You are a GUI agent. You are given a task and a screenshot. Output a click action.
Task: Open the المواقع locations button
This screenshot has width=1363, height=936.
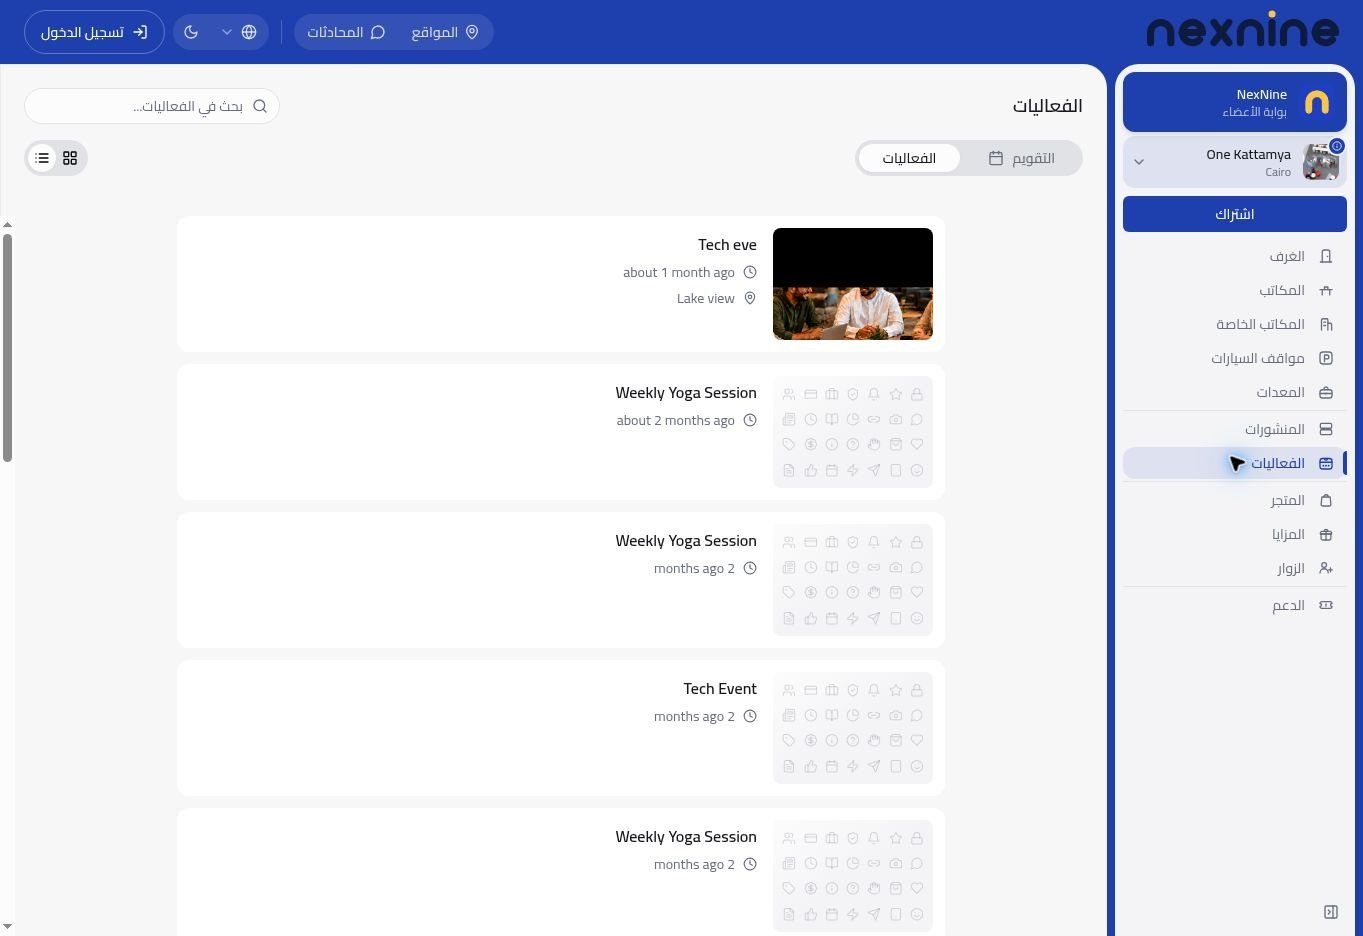(445, 32)
